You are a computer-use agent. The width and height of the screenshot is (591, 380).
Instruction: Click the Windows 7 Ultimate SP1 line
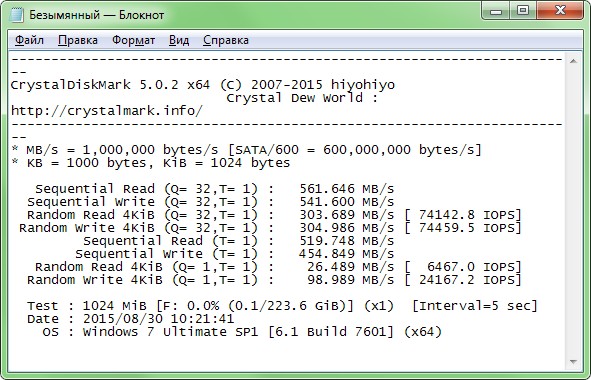point(242,332)
